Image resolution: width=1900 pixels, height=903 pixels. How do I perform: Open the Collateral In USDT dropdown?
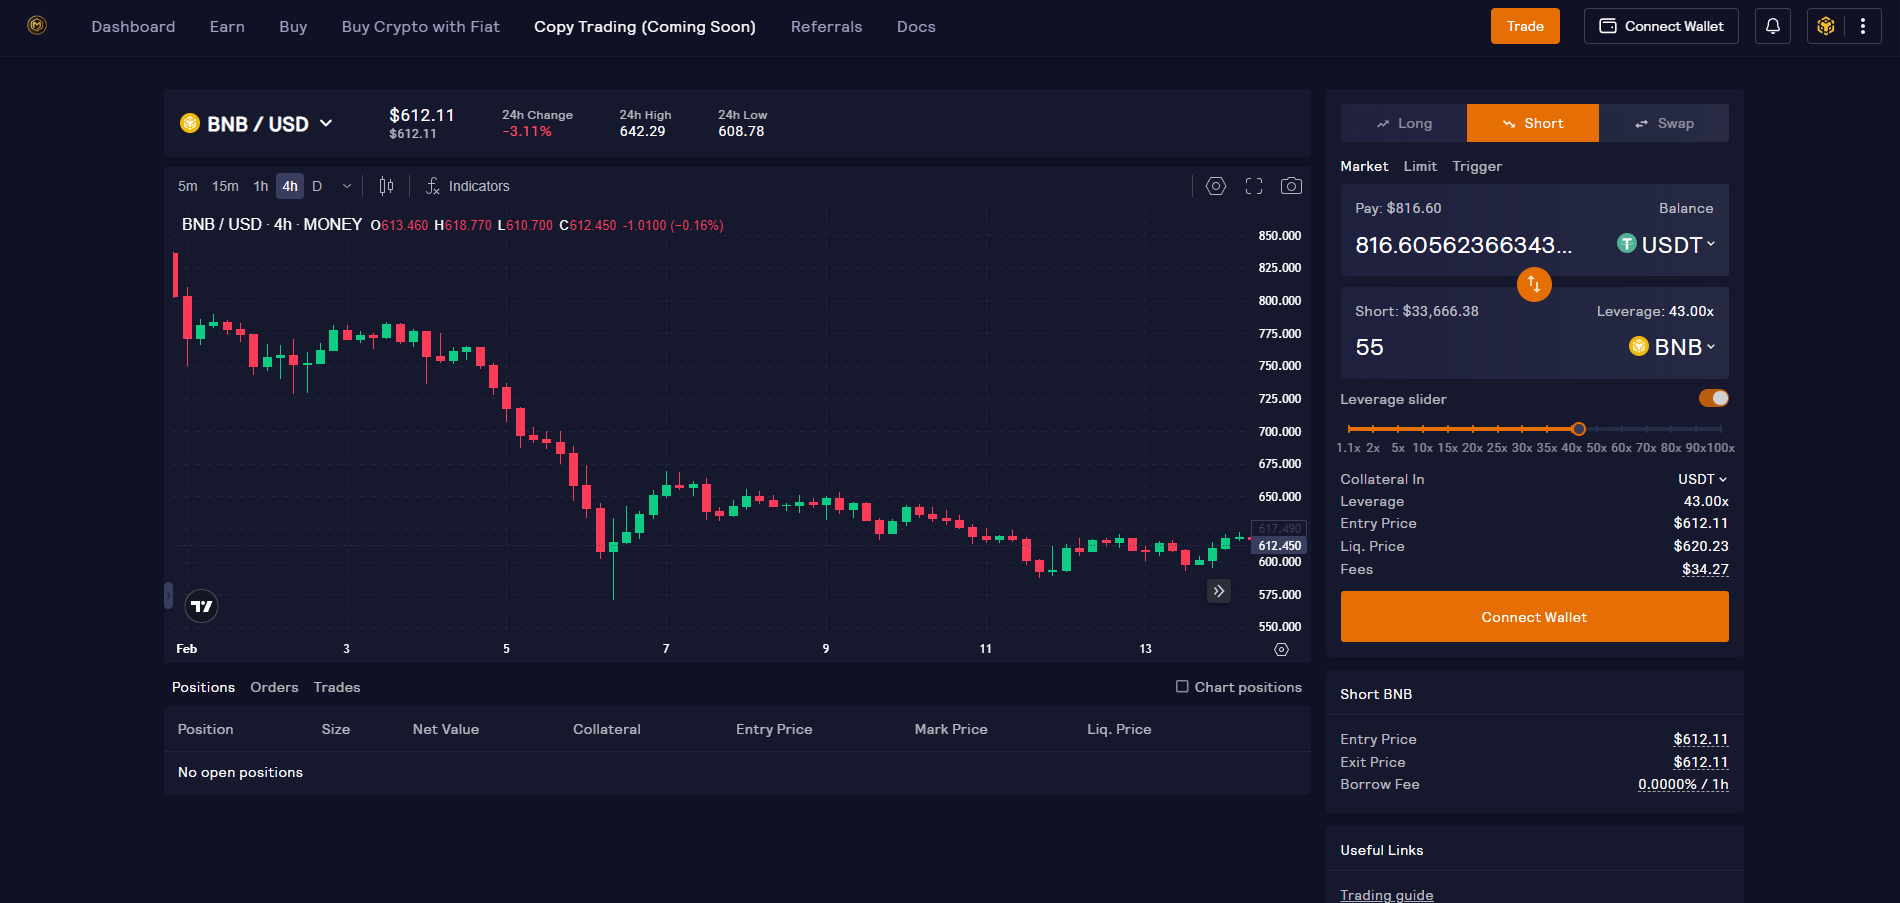tap(1702, 479)
